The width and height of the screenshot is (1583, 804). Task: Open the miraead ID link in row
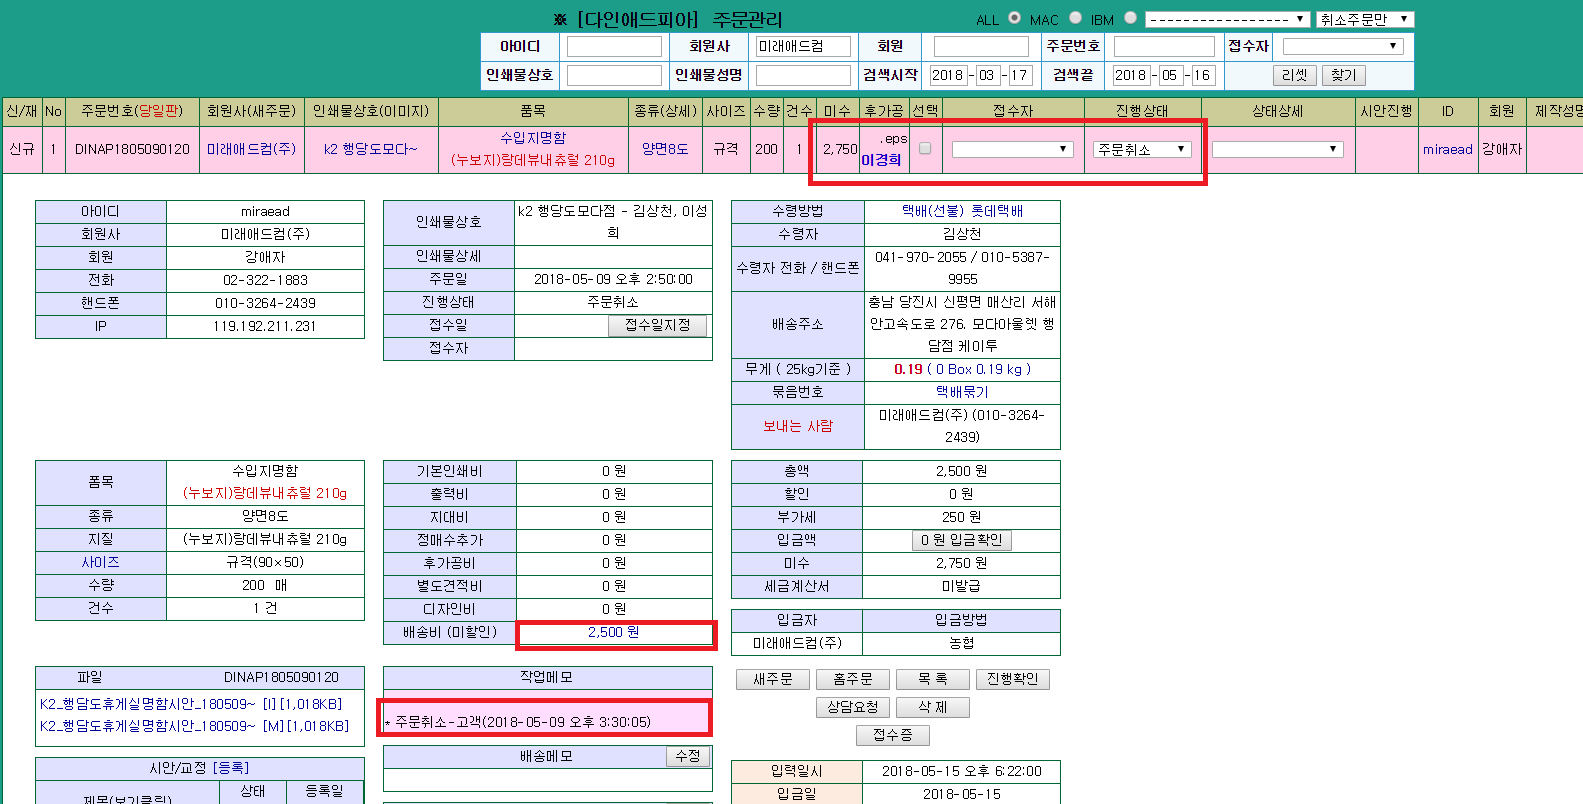[x=1447, y=149]
